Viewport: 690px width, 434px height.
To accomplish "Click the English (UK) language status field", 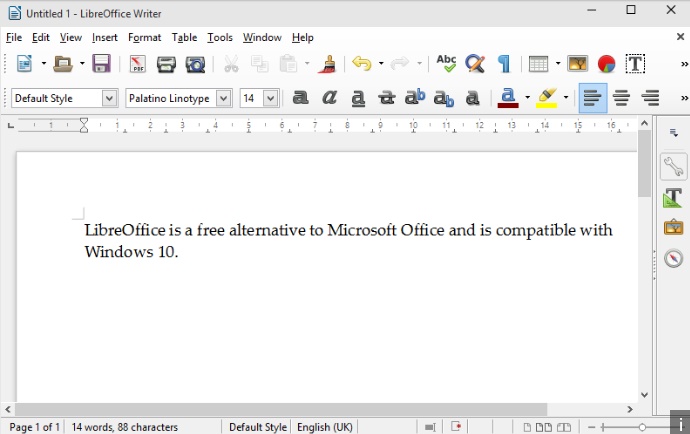I will click(324, 427).
